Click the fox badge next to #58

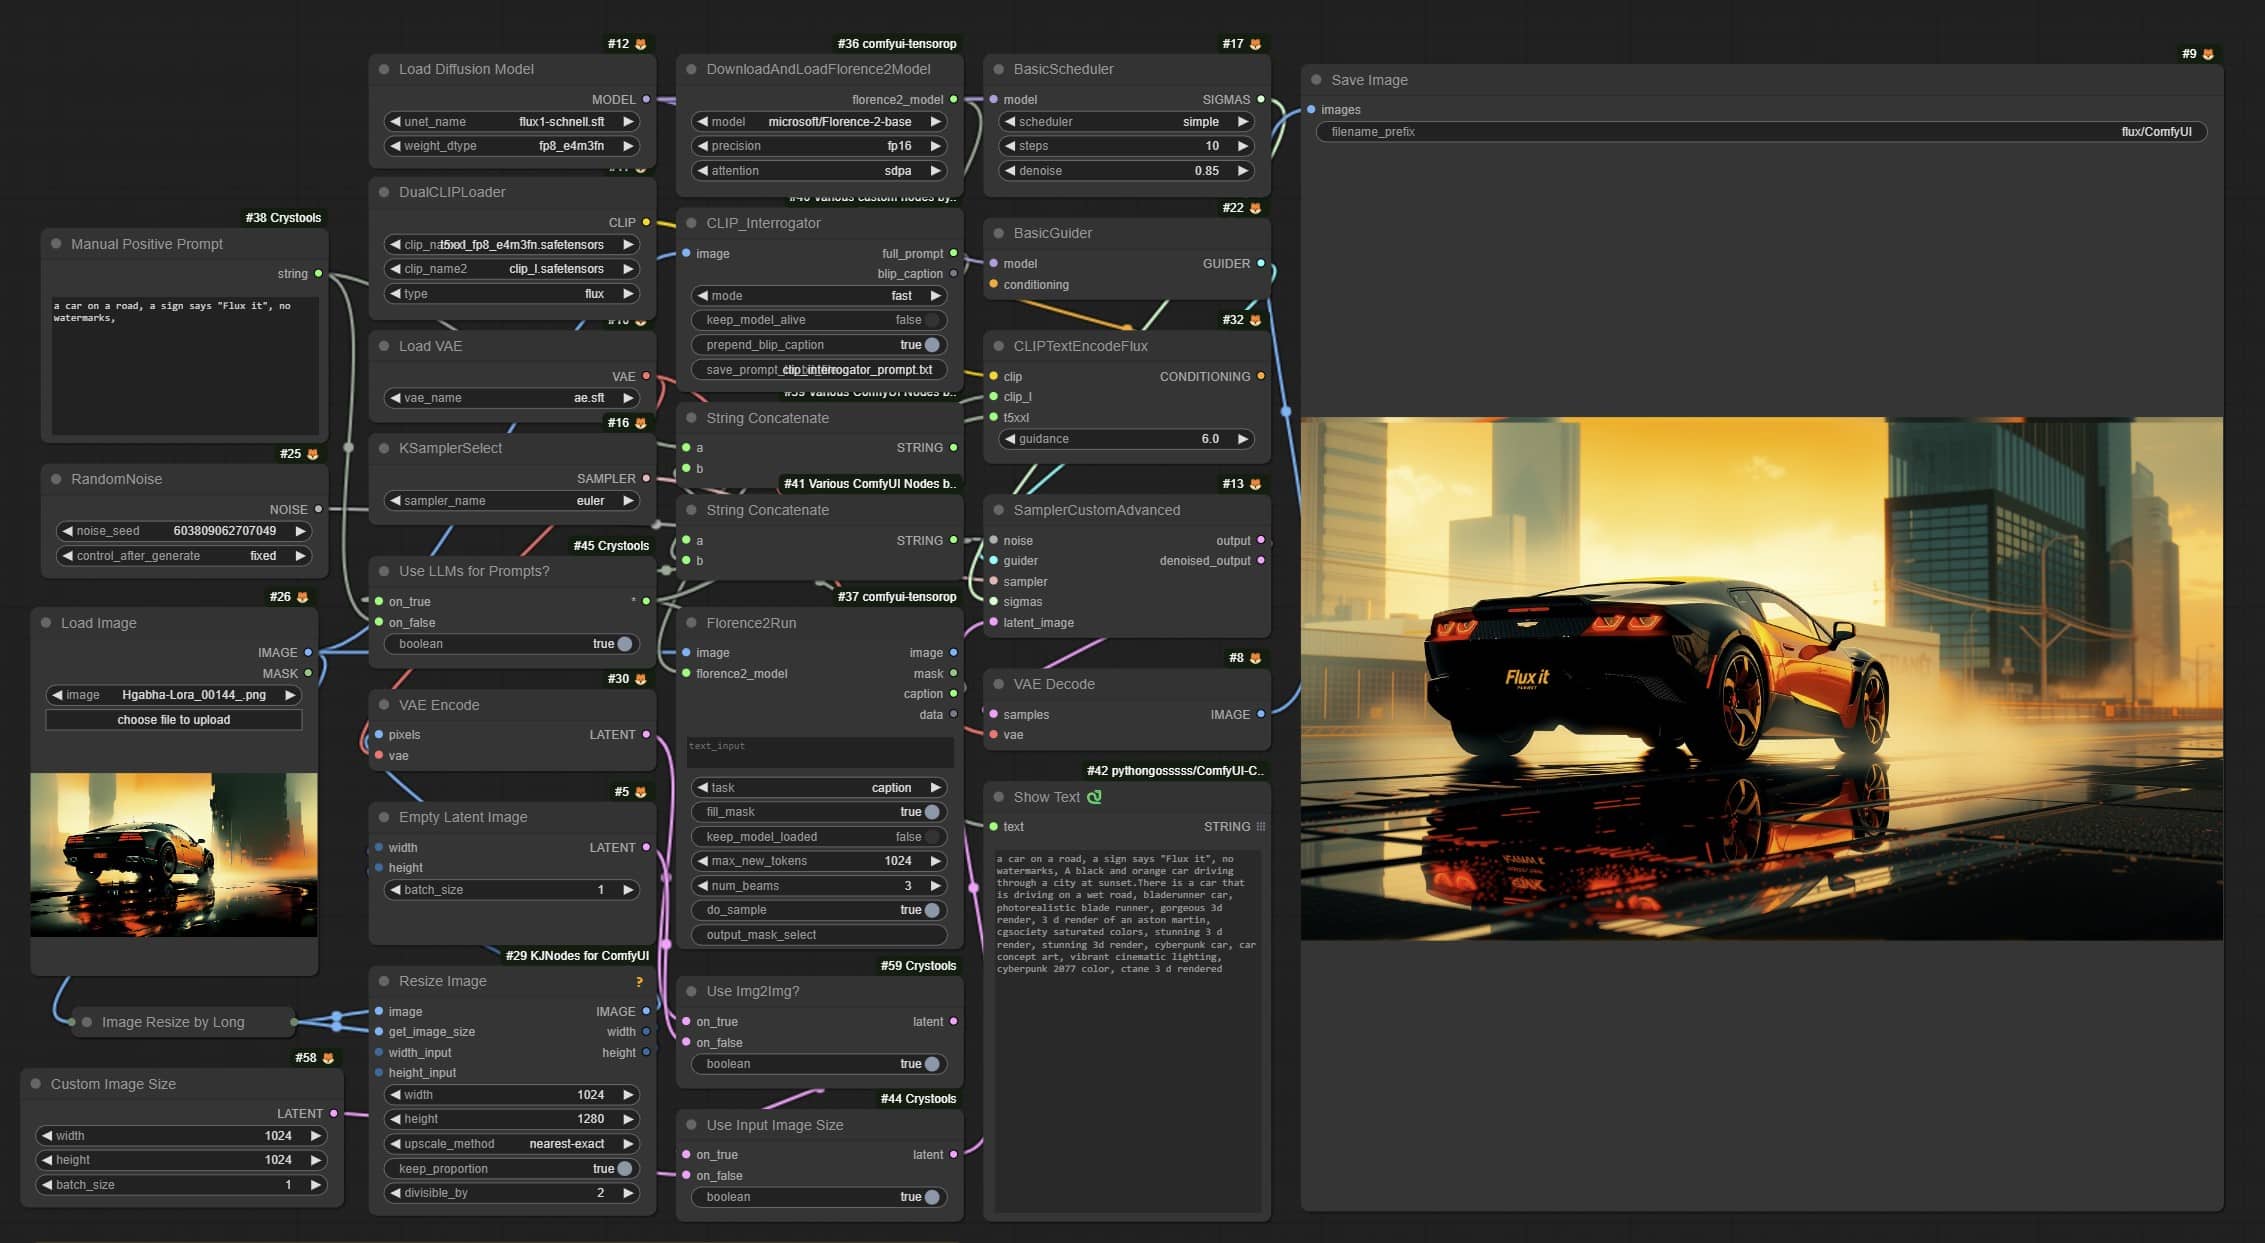328,1058
